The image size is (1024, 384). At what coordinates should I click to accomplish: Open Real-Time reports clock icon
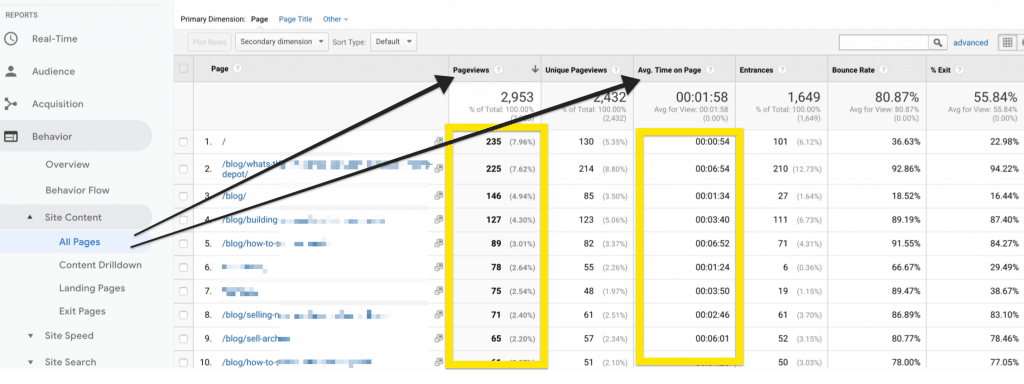point(10,39)
